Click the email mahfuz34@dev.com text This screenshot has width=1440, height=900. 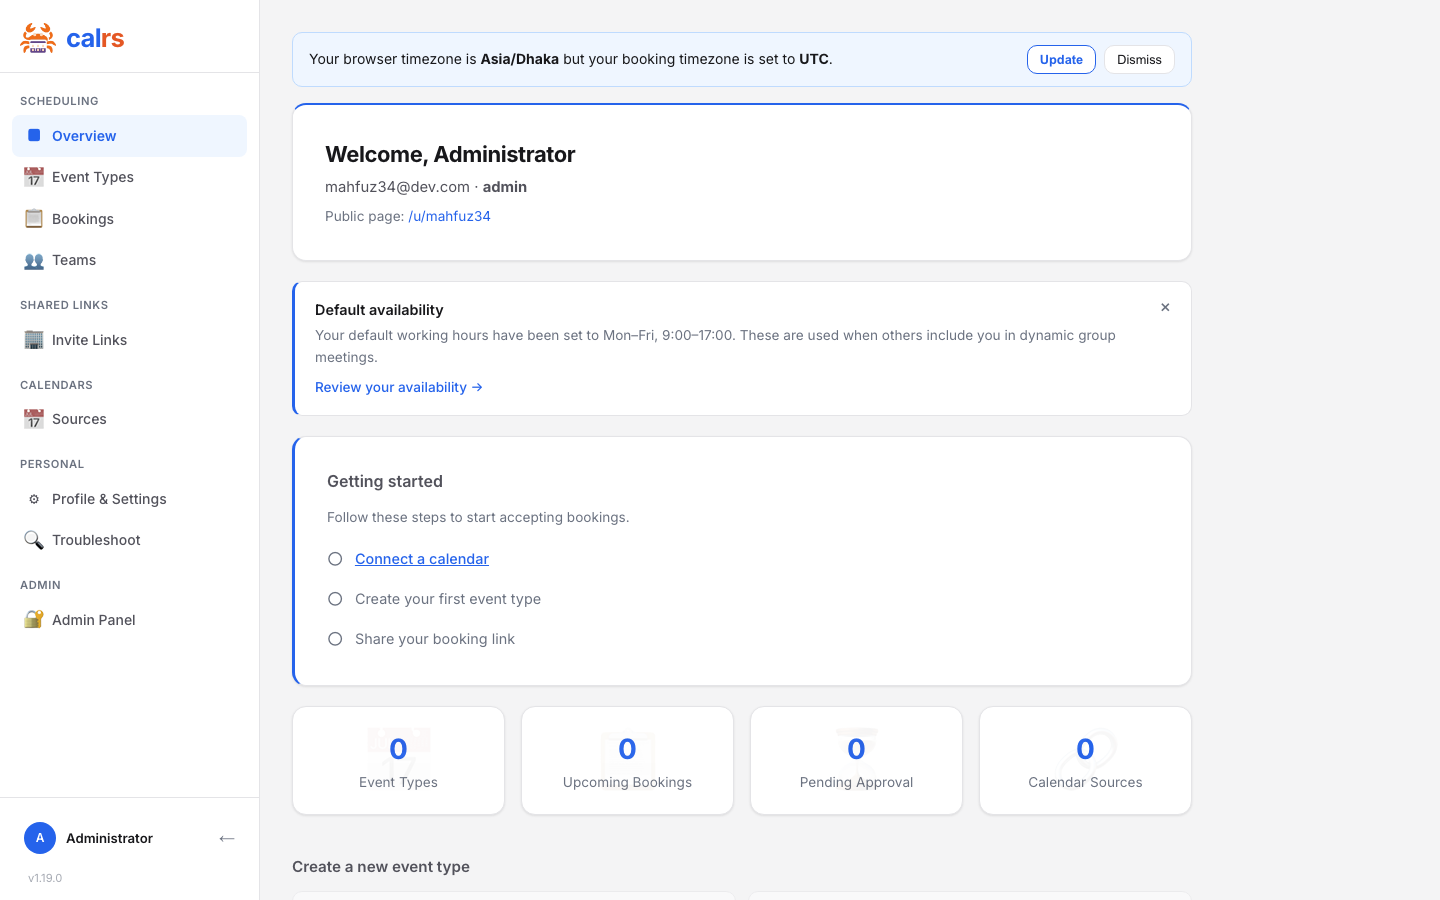[397, 187]
